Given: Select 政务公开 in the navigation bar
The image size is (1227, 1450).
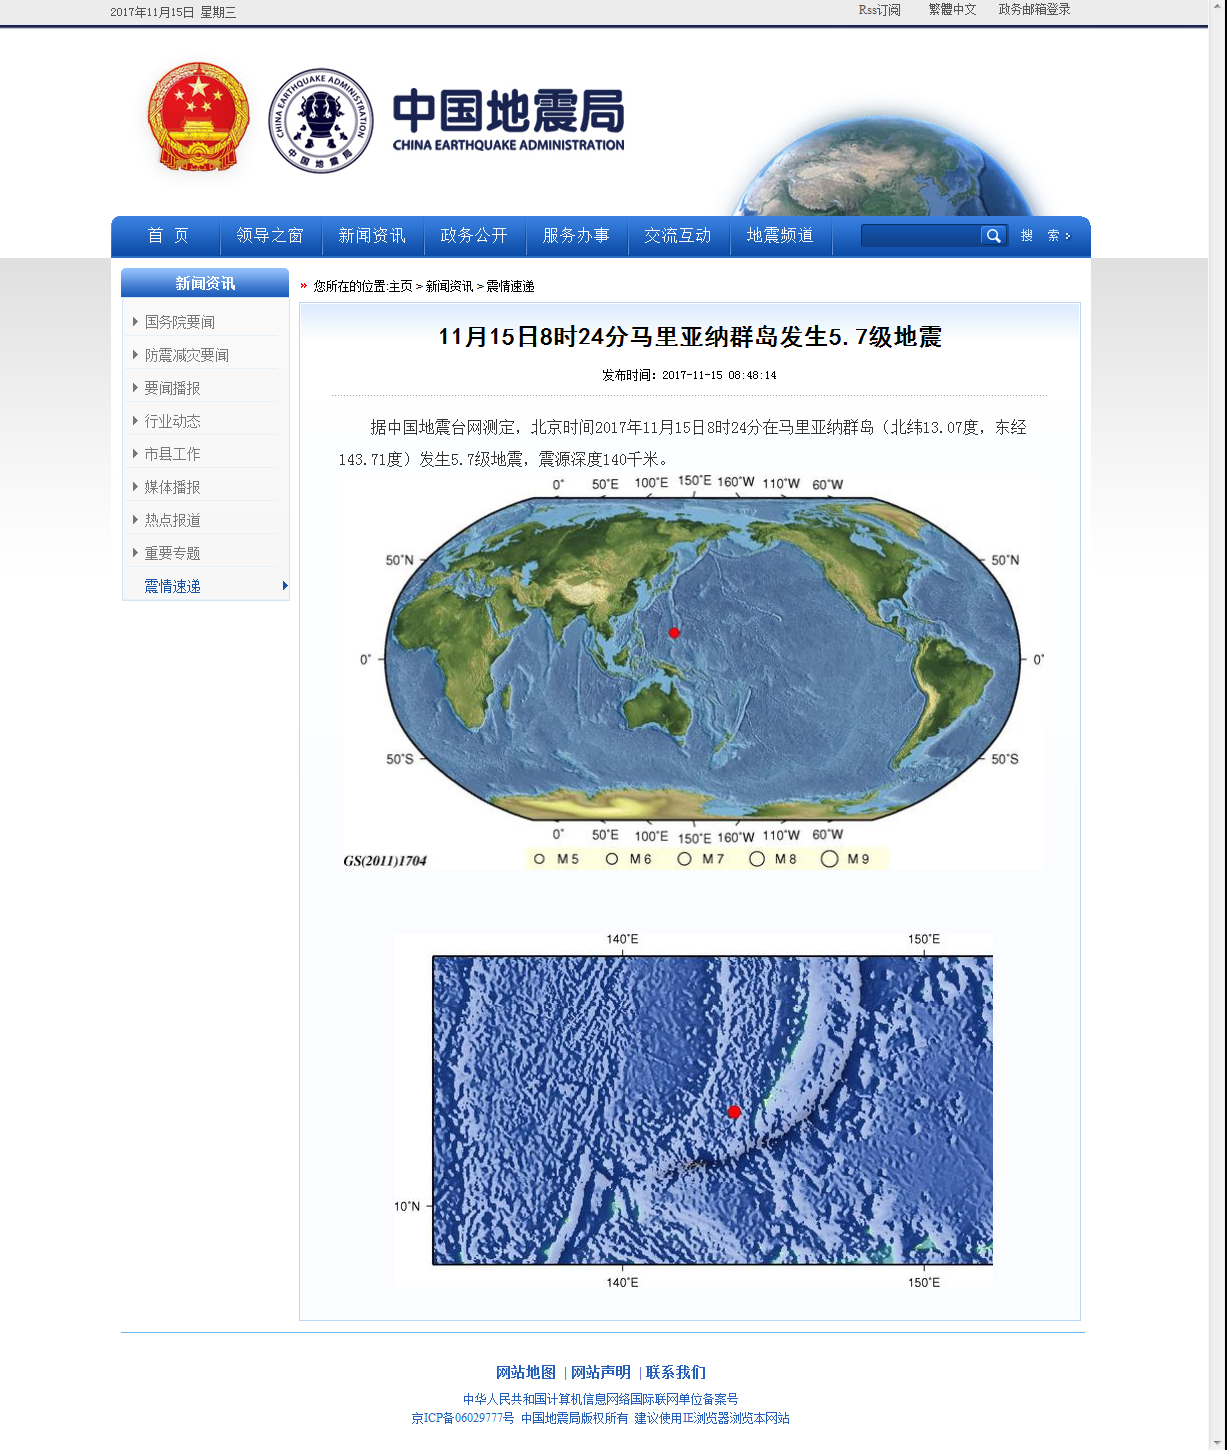Looking at the screenshot, I should 474,236.
